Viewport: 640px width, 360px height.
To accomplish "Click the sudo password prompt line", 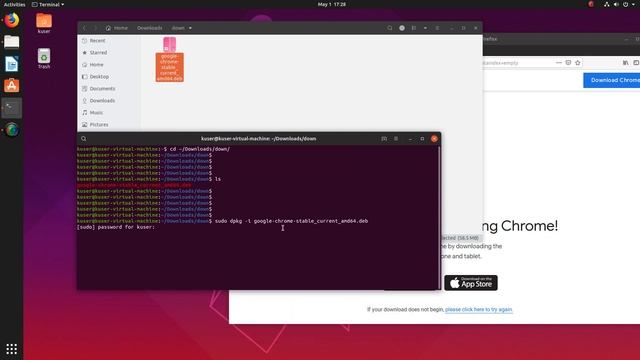I will [116, 227].
